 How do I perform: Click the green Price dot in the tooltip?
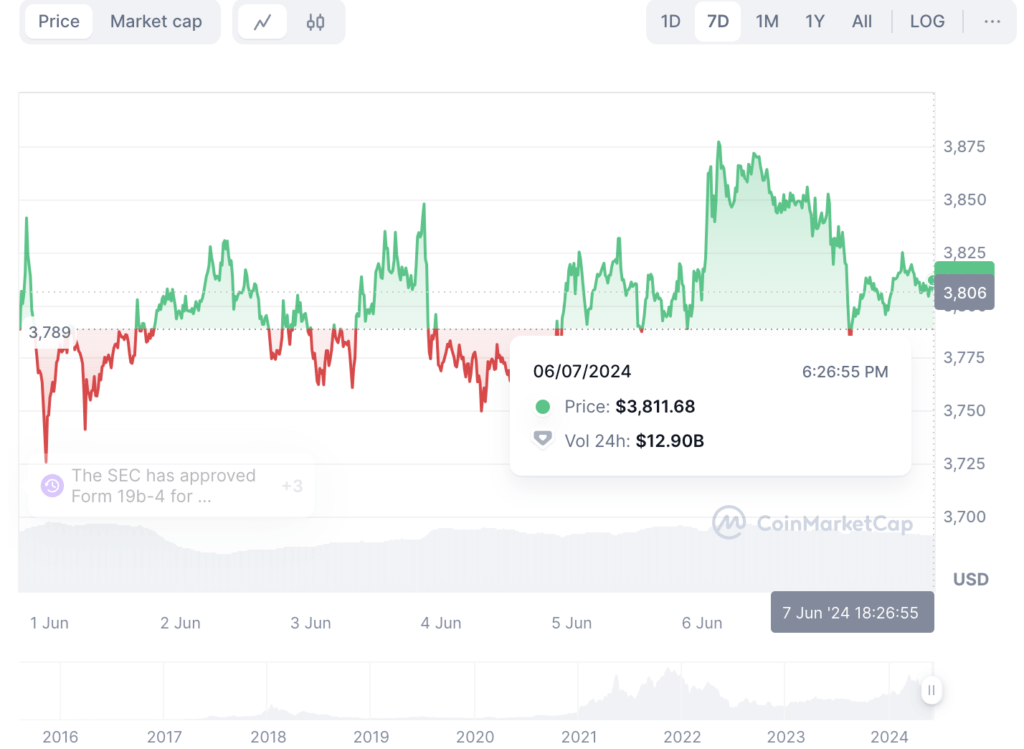(x=543, y=407)
